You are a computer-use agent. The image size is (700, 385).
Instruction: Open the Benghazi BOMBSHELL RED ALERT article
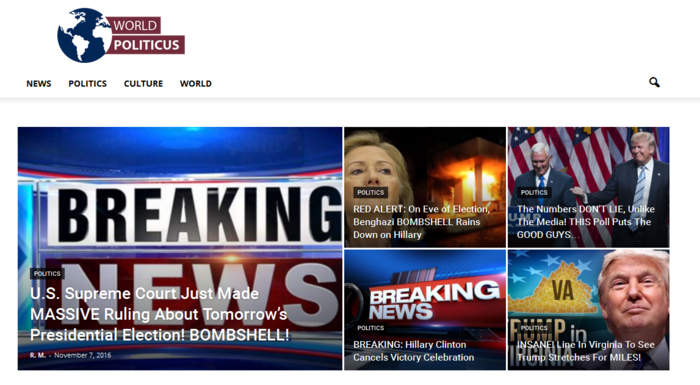click(x=421, y=222)
